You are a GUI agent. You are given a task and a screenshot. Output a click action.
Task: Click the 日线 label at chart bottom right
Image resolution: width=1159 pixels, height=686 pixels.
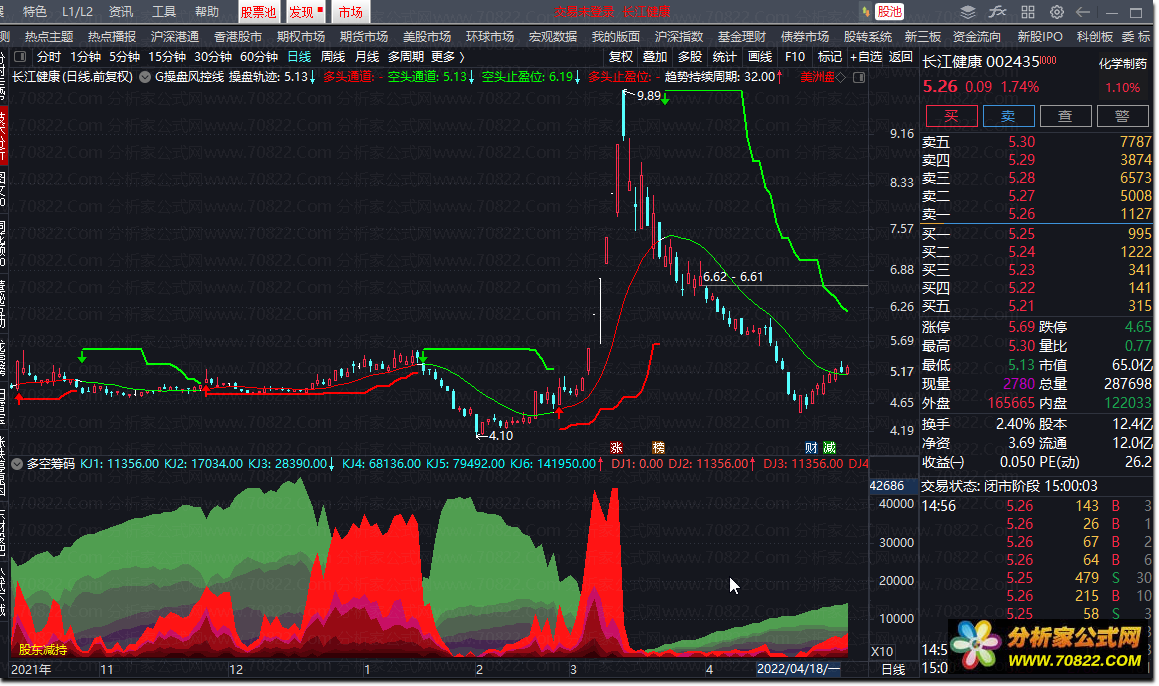[894, 669]
